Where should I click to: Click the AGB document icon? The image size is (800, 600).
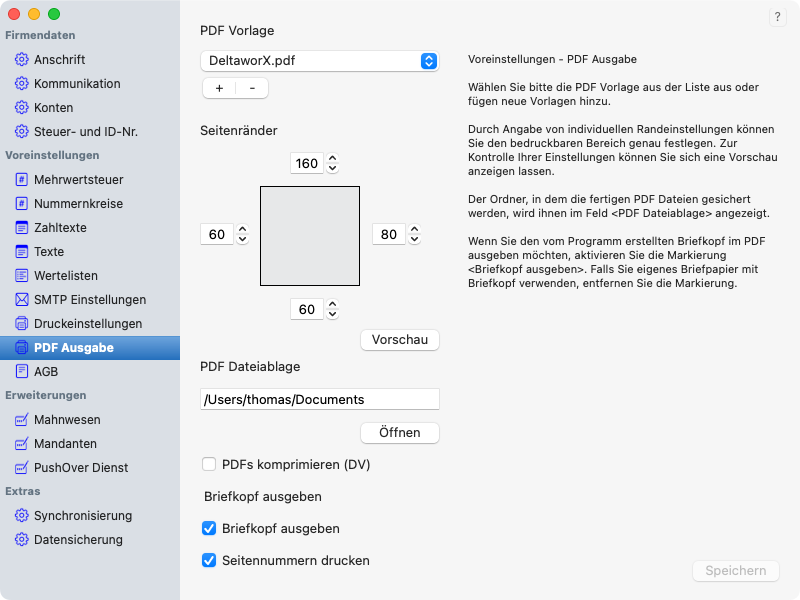(21, 372)
